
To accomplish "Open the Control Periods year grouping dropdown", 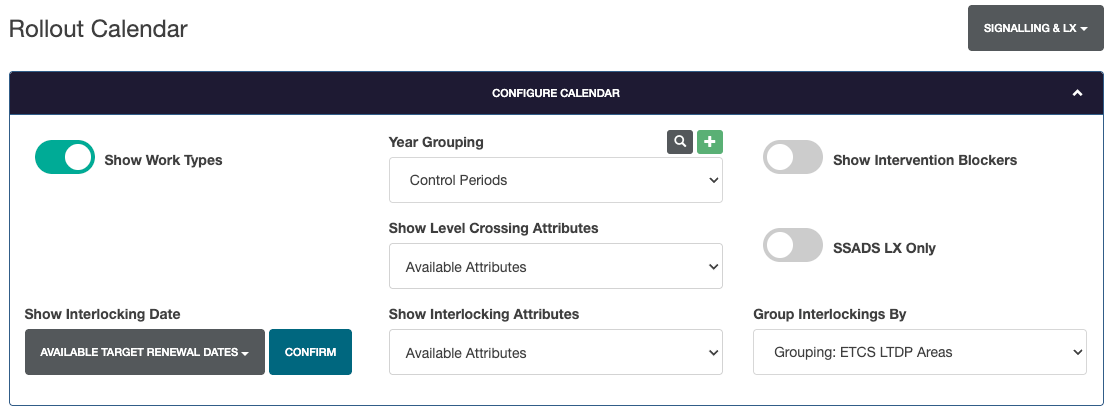I will tap(555, 180).
